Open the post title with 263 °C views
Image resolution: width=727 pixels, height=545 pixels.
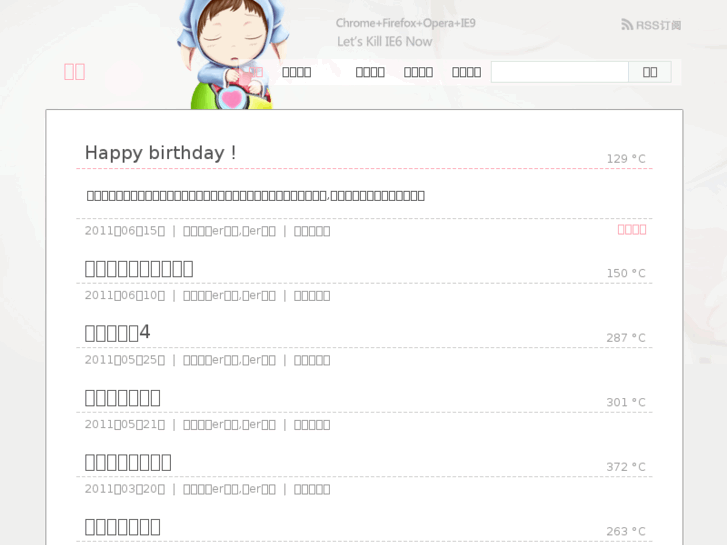122,526
